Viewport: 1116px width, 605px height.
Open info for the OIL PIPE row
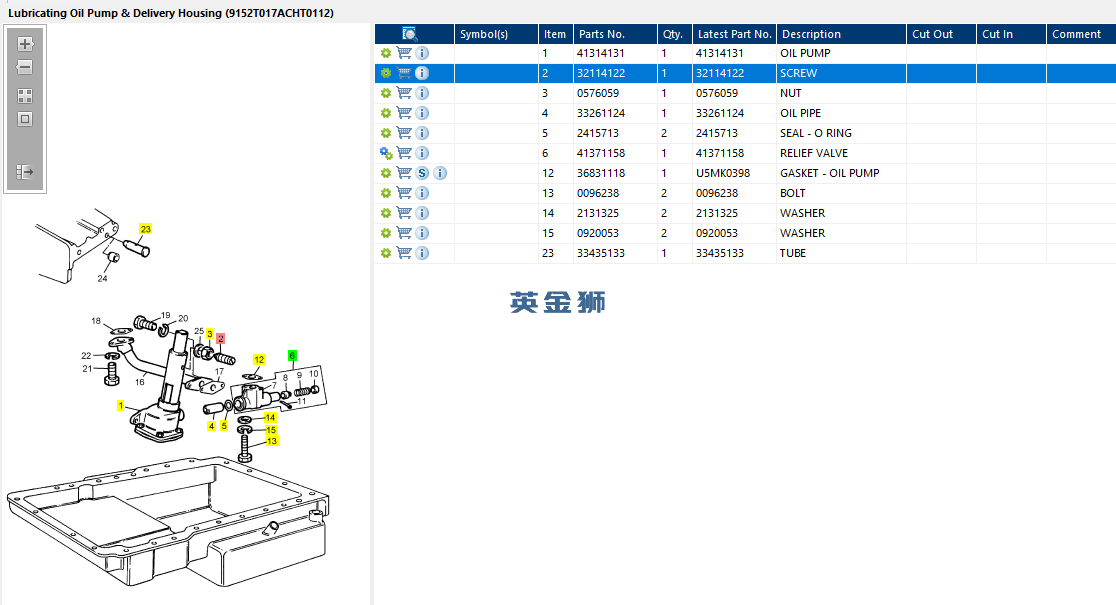(x=422, y=112)
